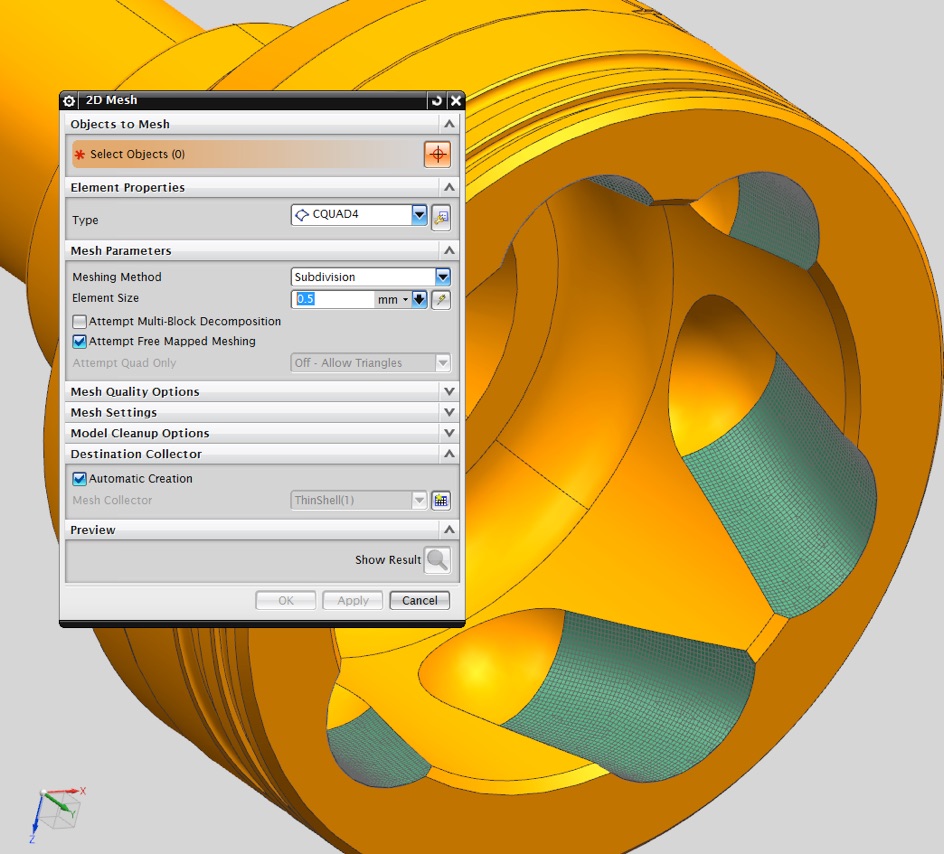
Task: Close the 2D Mesh dialog
Action: [456, 101]
